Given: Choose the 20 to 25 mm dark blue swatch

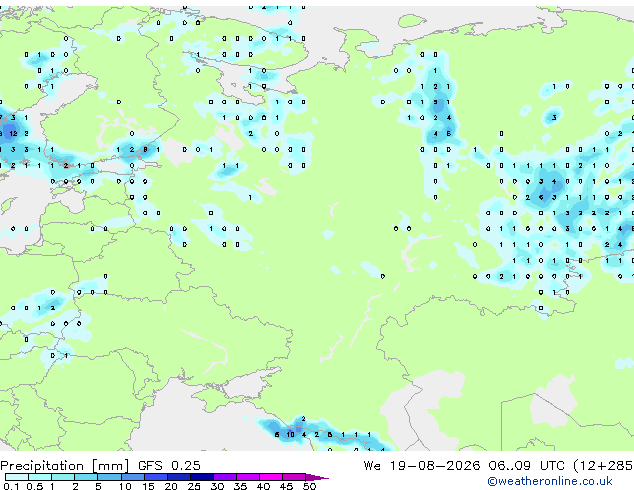Looking at the screenshot, I should click(179, 477).
